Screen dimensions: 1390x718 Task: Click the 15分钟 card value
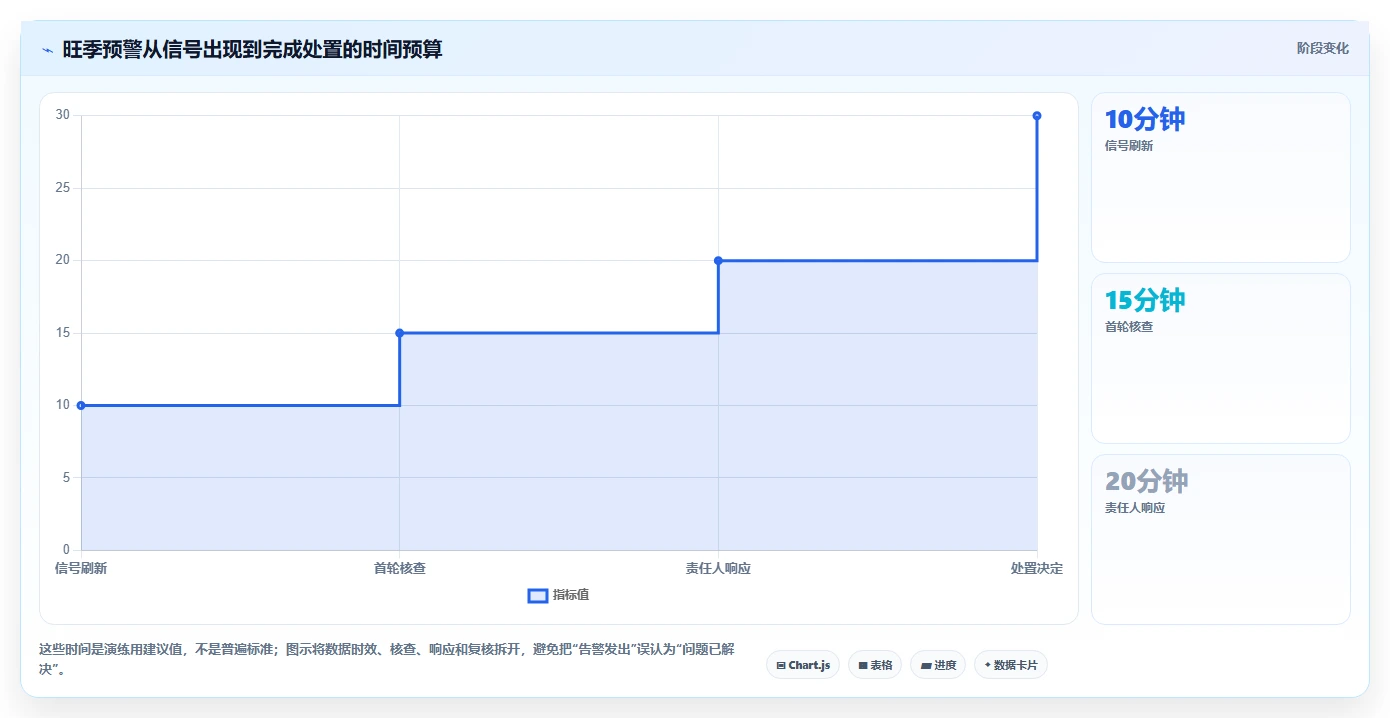(x=1145, y=300)
